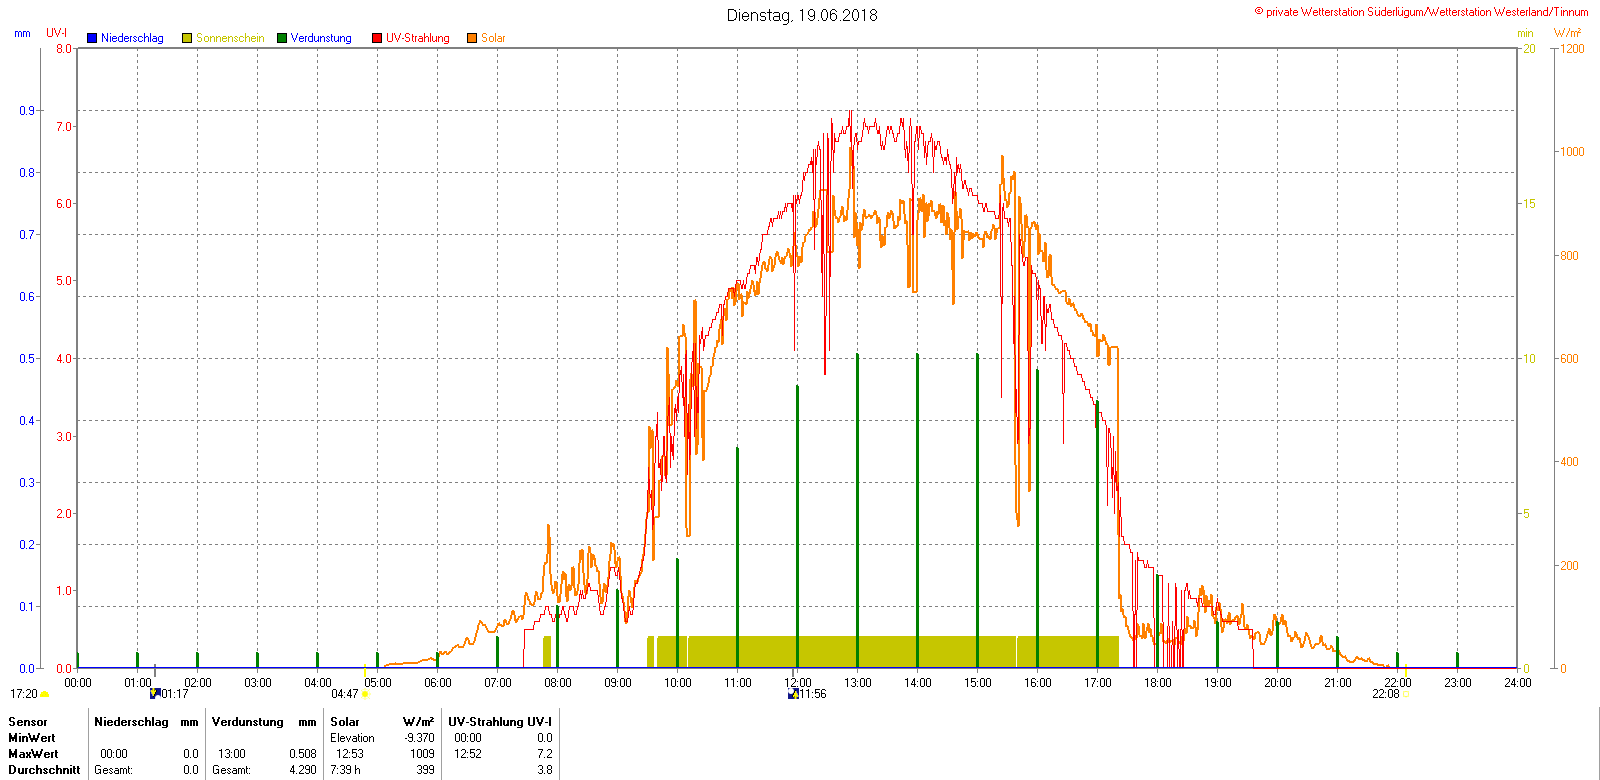Click the 06:00 time axis label
The height and width of the screenshot is (780, 1600).
point(438,683)
